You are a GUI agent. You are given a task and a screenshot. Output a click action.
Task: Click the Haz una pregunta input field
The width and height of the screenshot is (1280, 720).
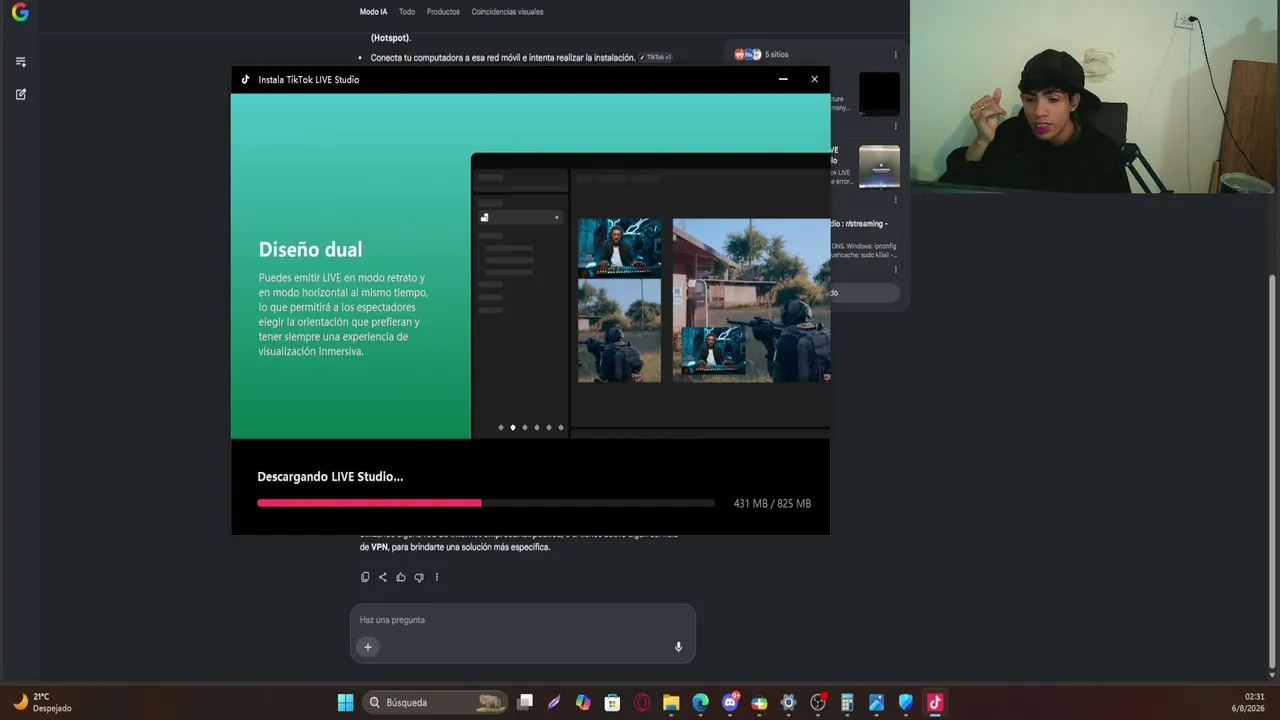pyautogui.click(x=523, y=620)
